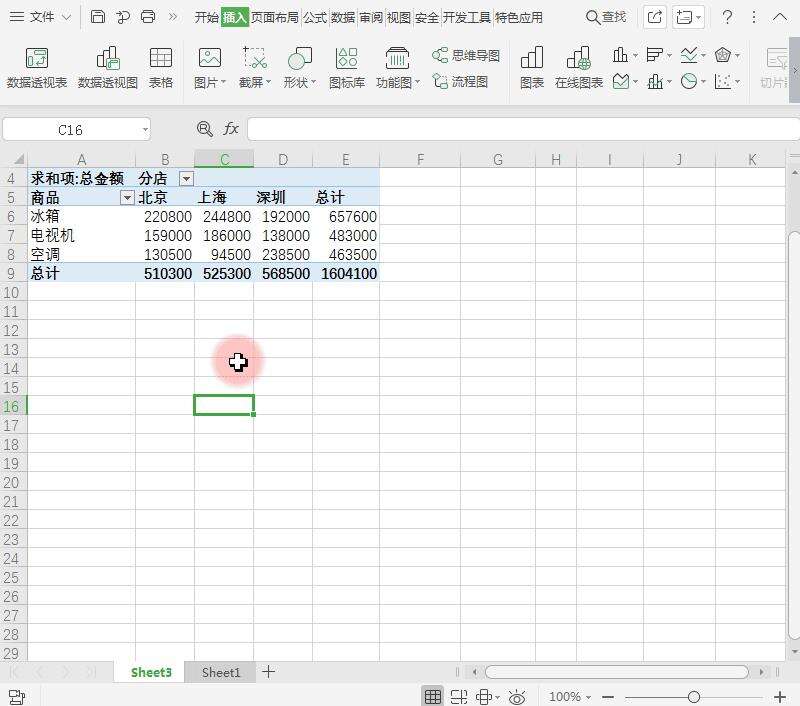Open the 分店 field filter dropdown
Viewport: 800px width, 706px height.
pyautogui.click(x=186, y=178)
